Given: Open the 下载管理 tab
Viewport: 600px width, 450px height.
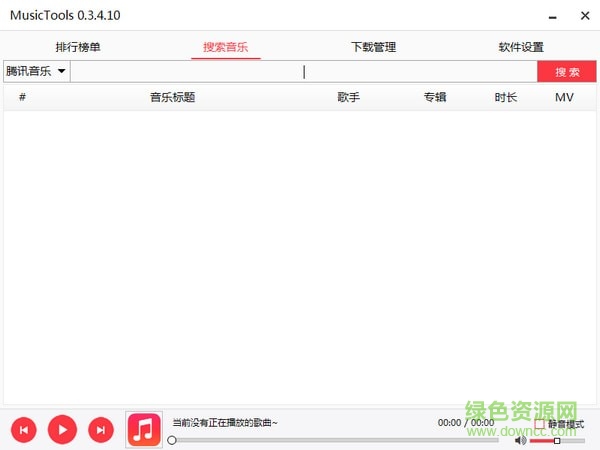Looking at the screenshot, I should [x=373, y=47].
